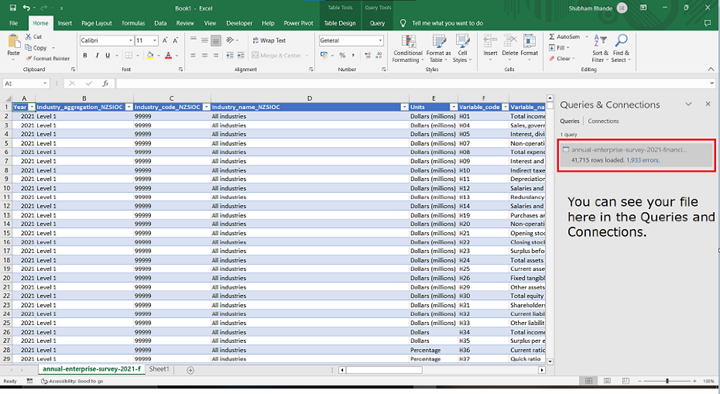
Task: Apply the red font color
Action: (x=168, y=56)
